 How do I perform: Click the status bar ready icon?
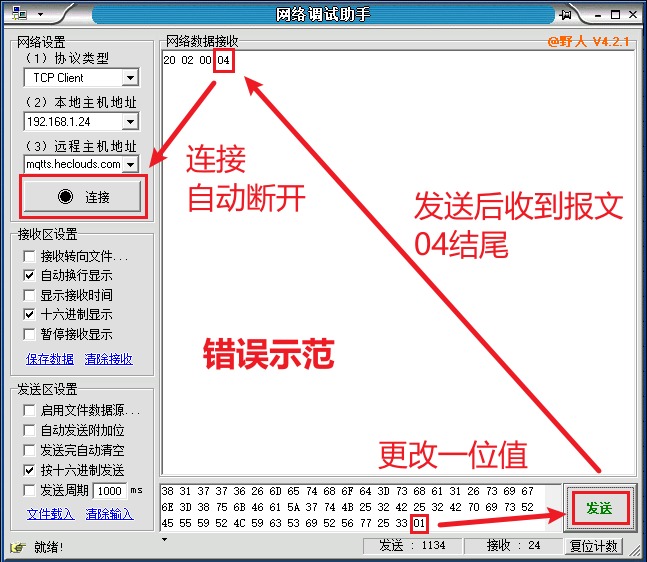click(18, 548)
